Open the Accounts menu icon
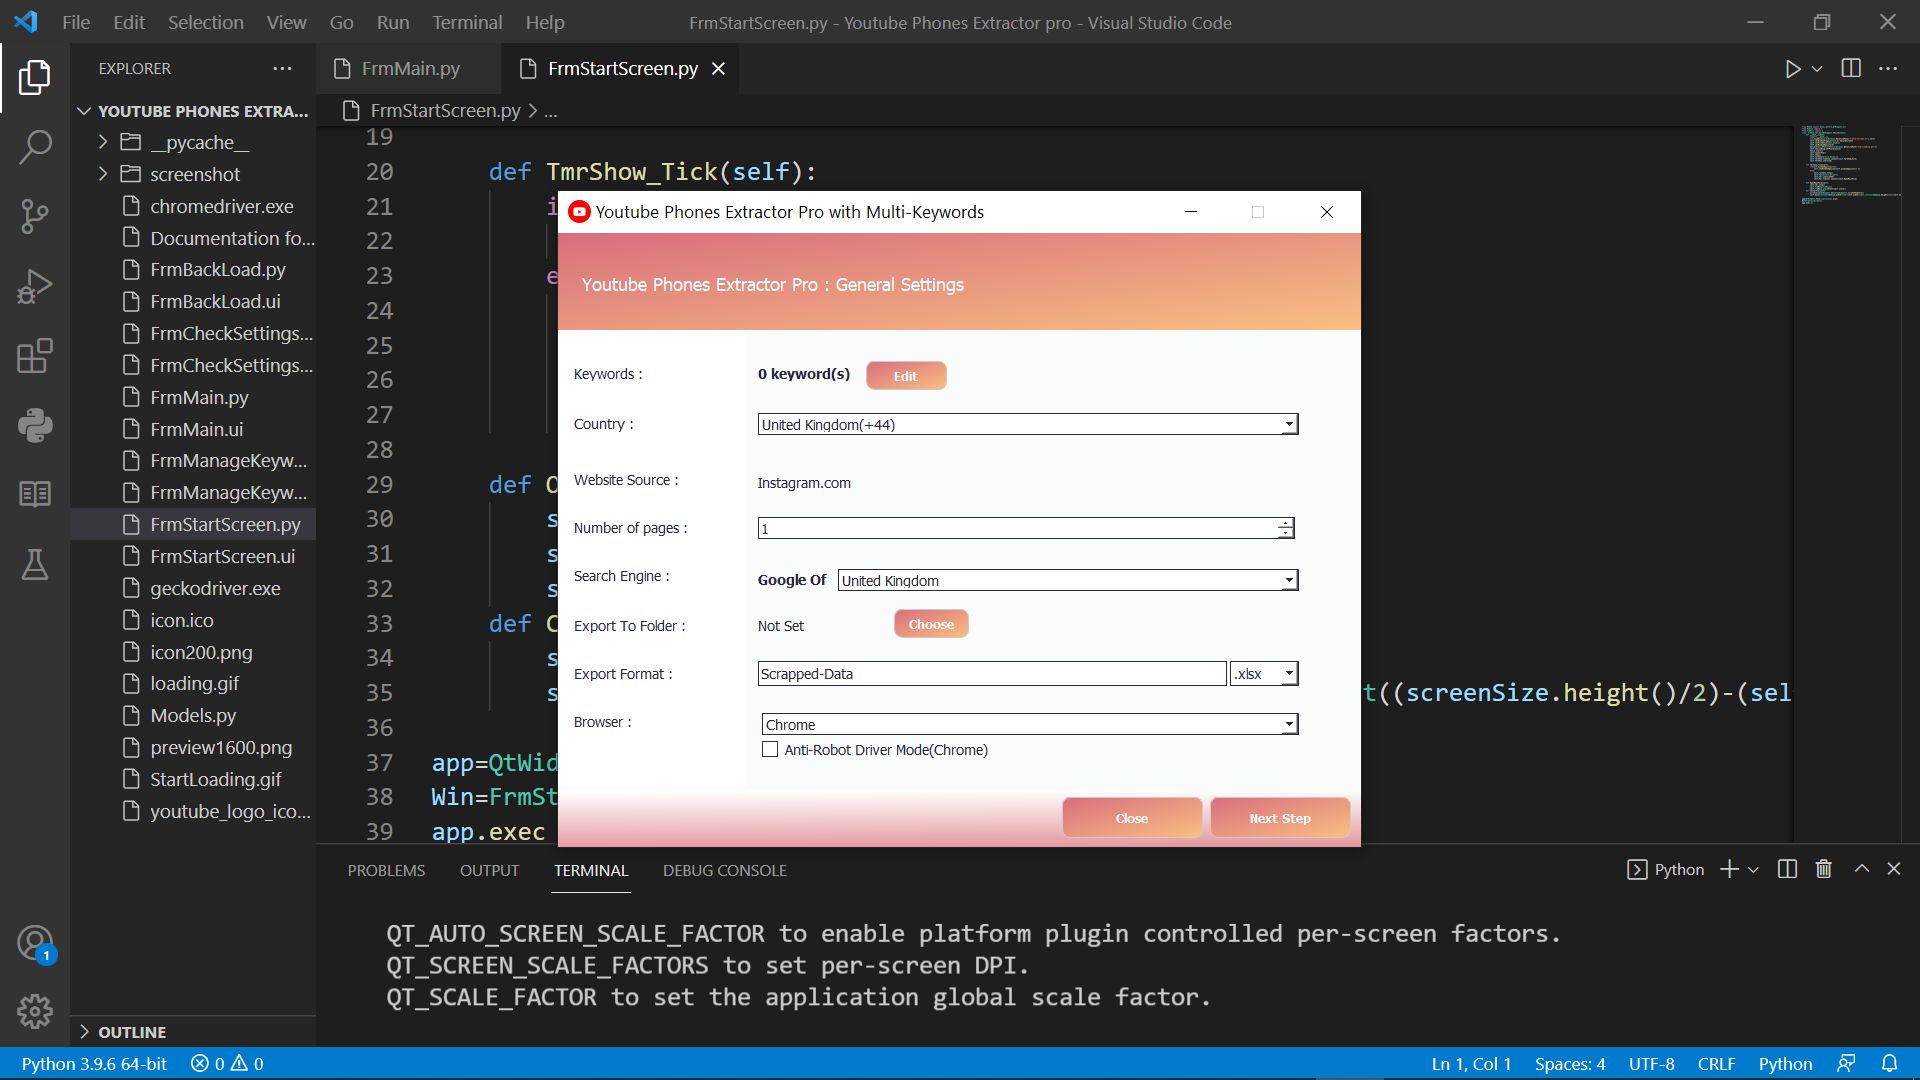The image size is (1920, 1080). [34, 943]
